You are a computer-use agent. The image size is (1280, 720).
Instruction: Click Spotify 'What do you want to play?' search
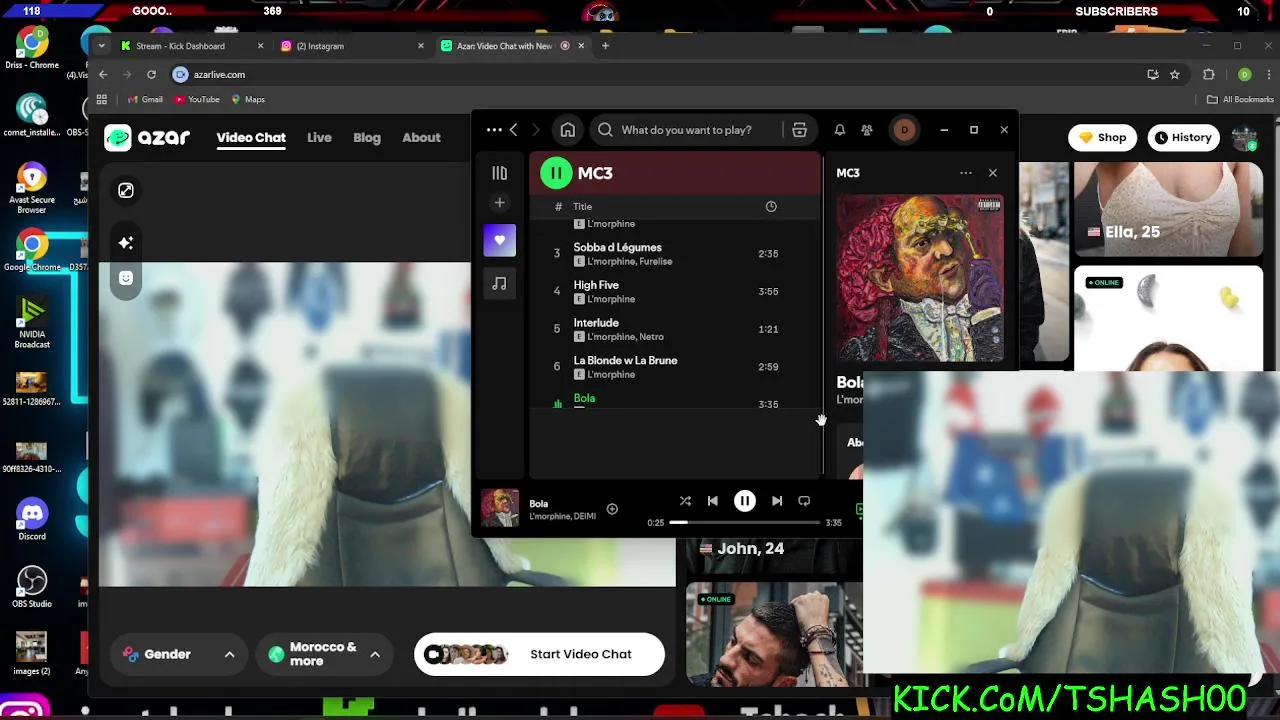[x=687, y=130]
